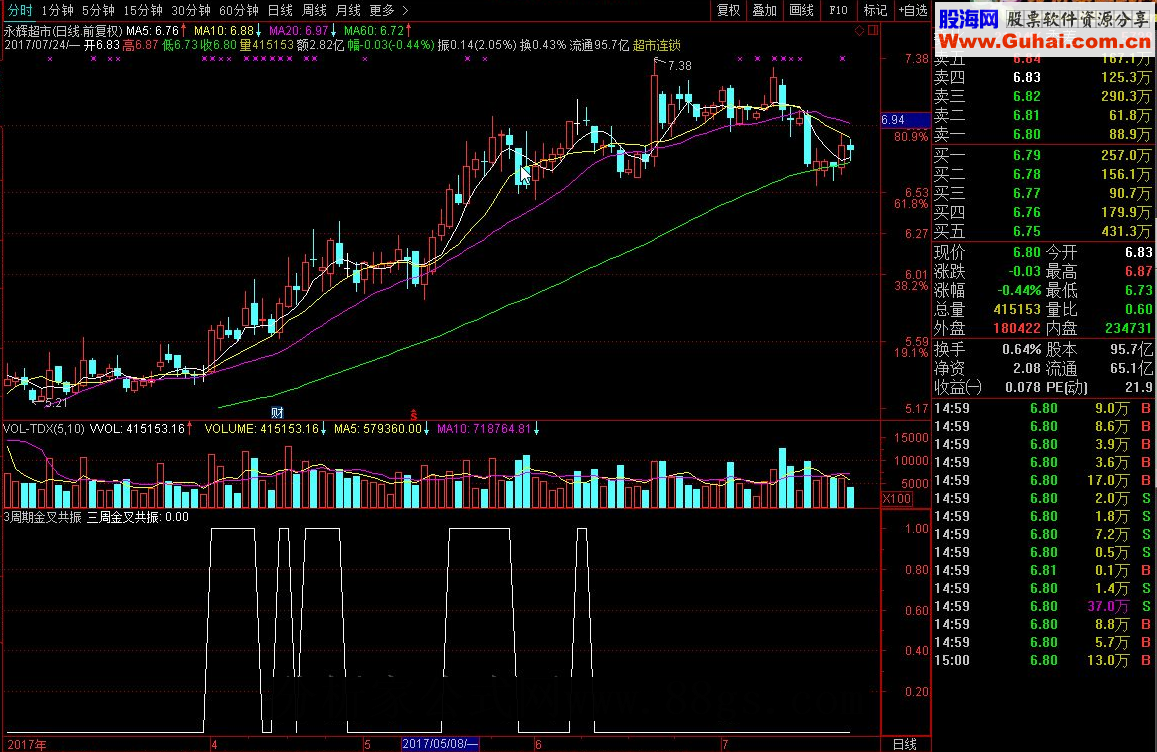
Task: Click the 财 financial marker icon
Action: 277,413
